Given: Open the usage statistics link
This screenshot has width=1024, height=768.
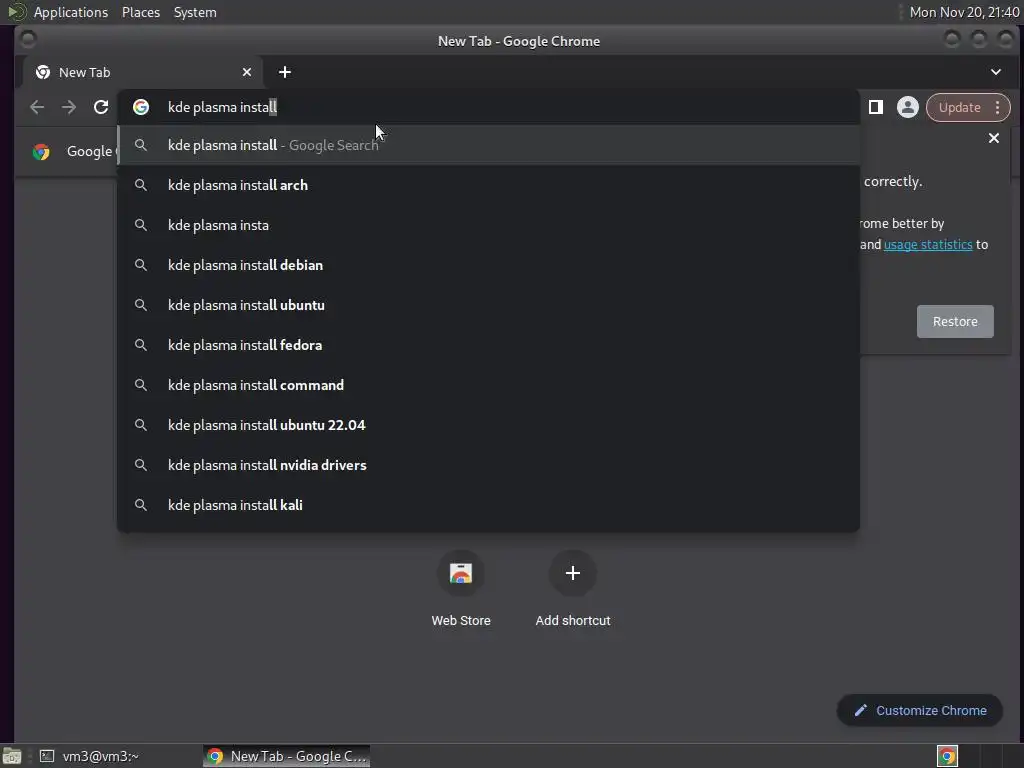Looking at the screenshot, I should (927, 244).
